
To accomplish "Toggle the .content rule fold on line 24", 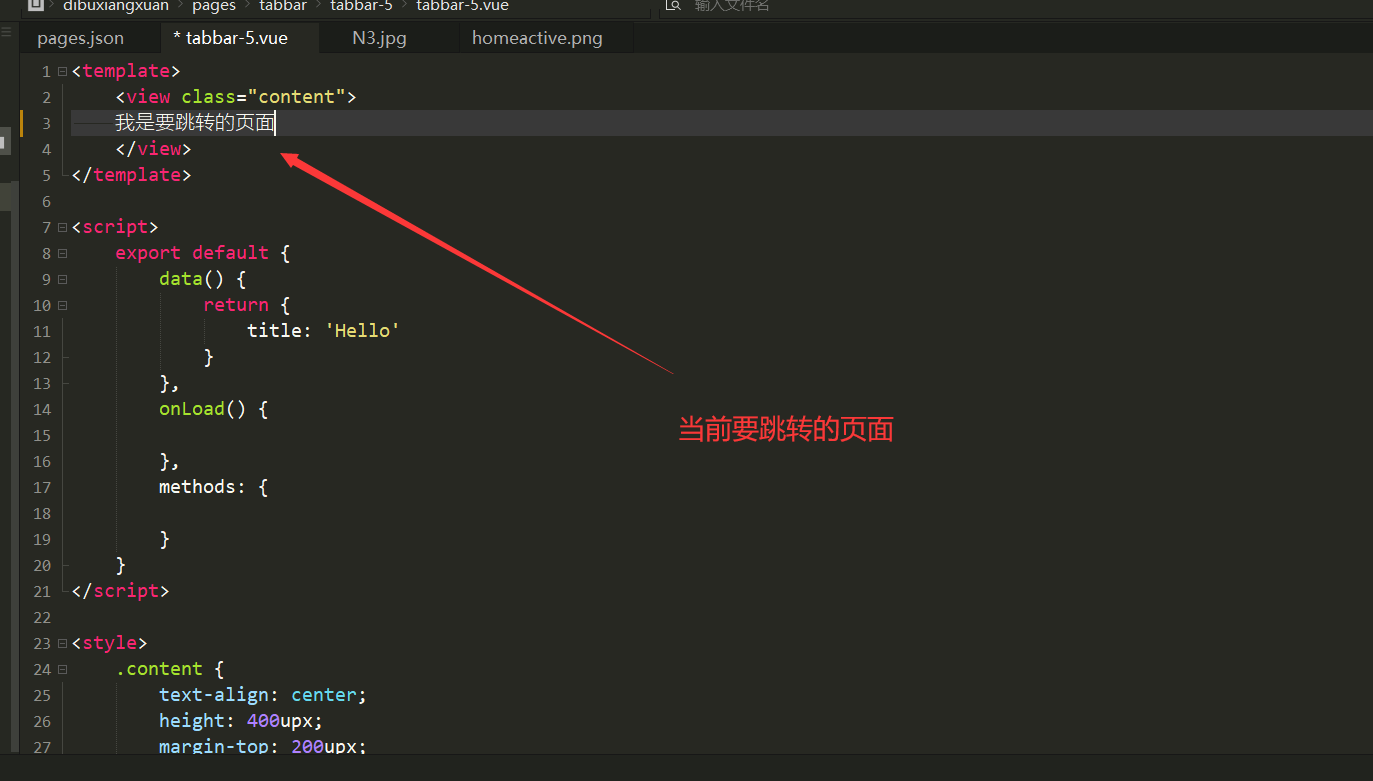I will [60, 668].
